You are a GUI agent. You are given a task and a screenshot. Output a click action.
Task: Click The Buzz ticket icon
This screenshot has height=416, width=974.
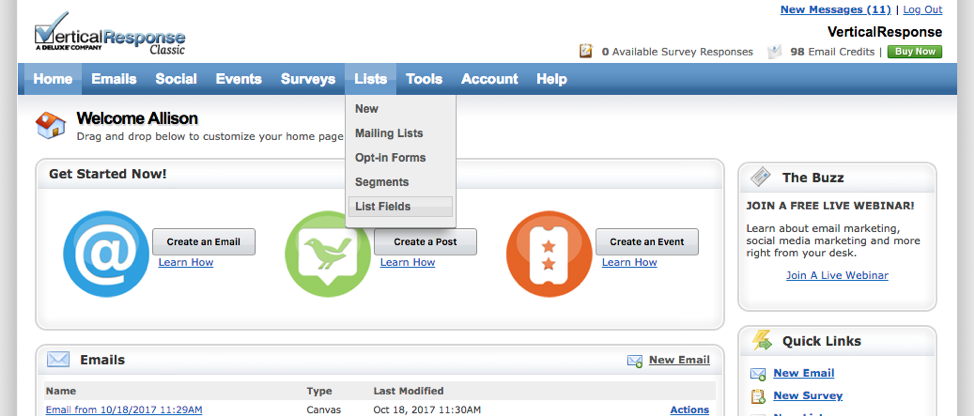(x=761, y=178)
